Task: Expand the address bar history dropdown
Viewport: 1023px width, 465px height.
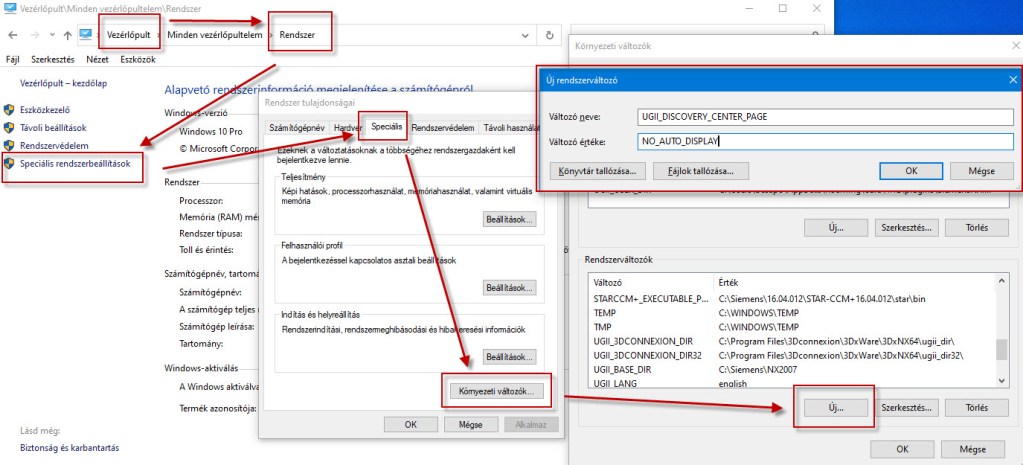Action: tap(526, 35)
